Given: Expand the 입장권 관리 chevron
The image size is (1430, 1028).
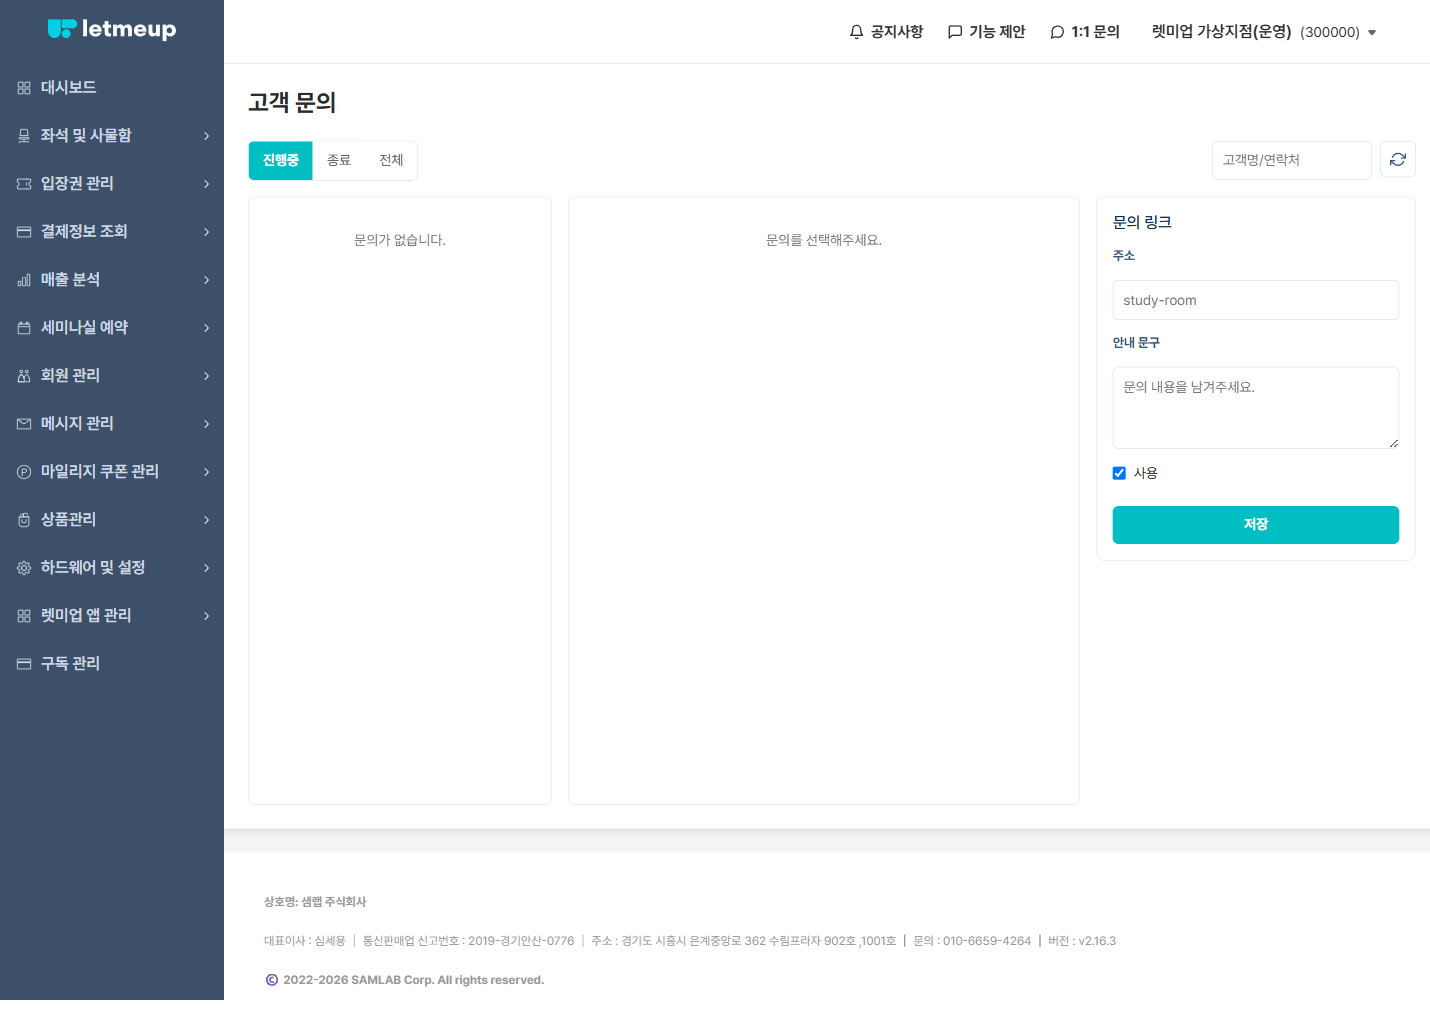Looking at the screenshot, I should (207, 184).
